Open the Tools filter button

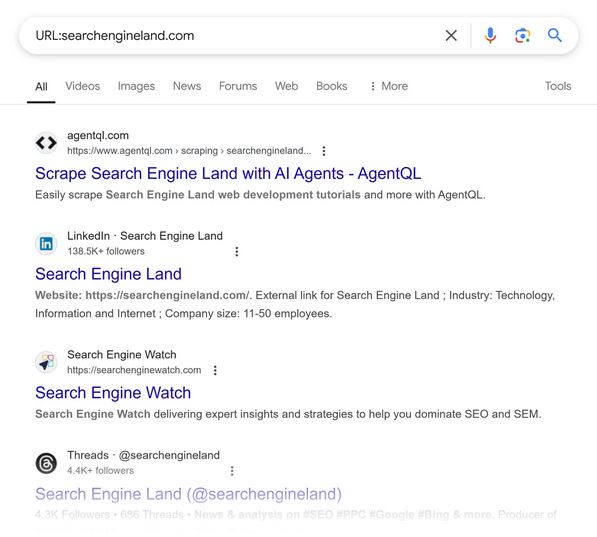tap(558, 86)
